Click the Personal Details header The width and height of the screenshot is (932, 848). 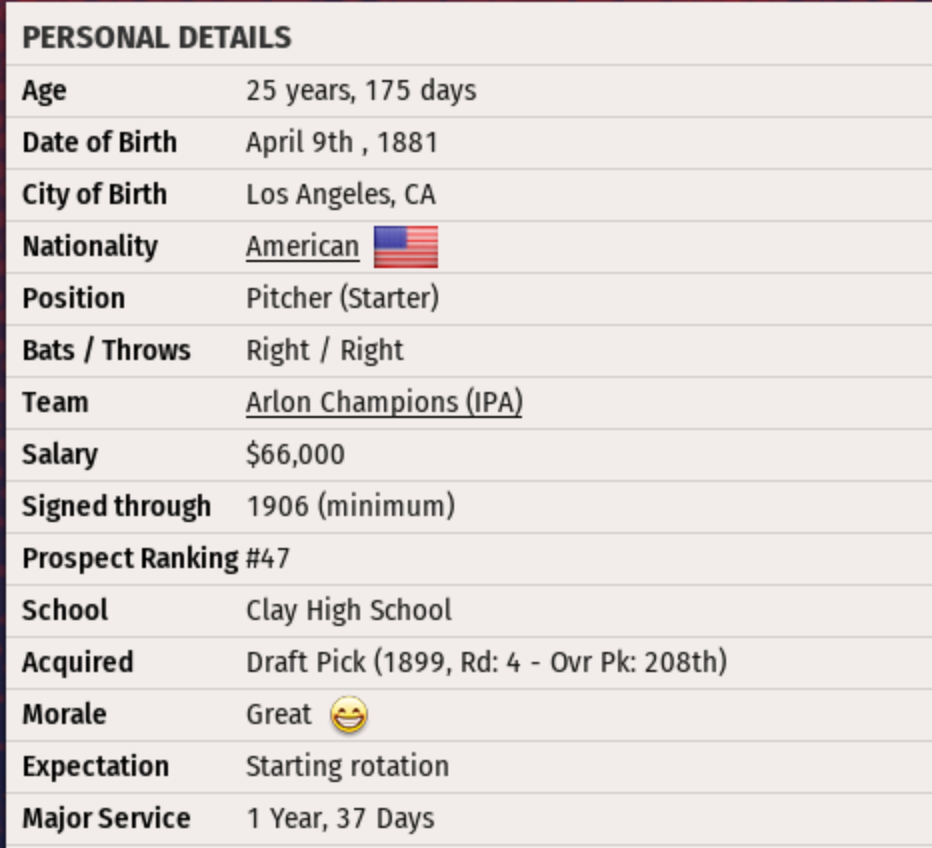157,38
